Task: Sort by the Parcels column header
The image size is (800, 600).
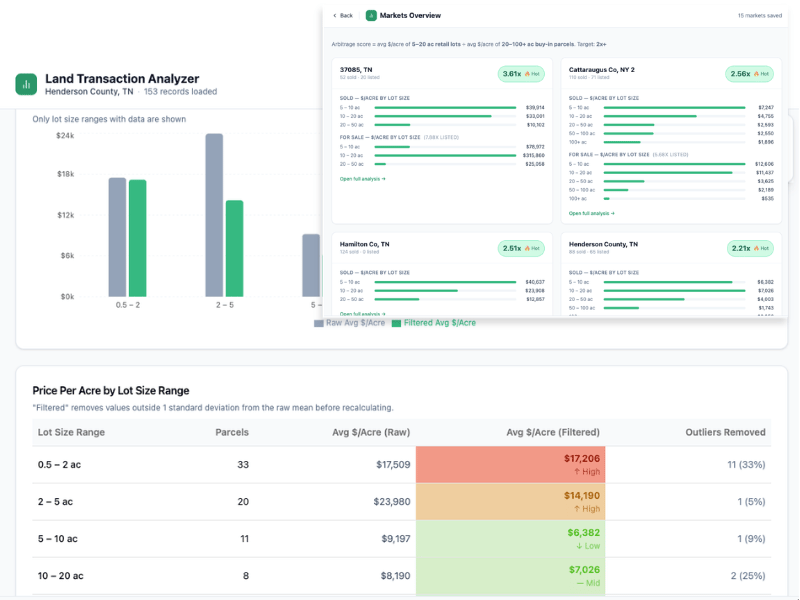Action: [x=232, y=432]
